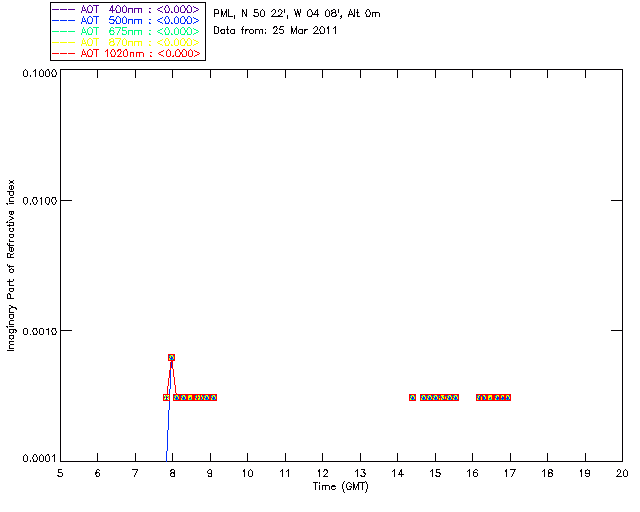
Task: Select the AOT 870nm legend entry
Action: click(126, 42)
